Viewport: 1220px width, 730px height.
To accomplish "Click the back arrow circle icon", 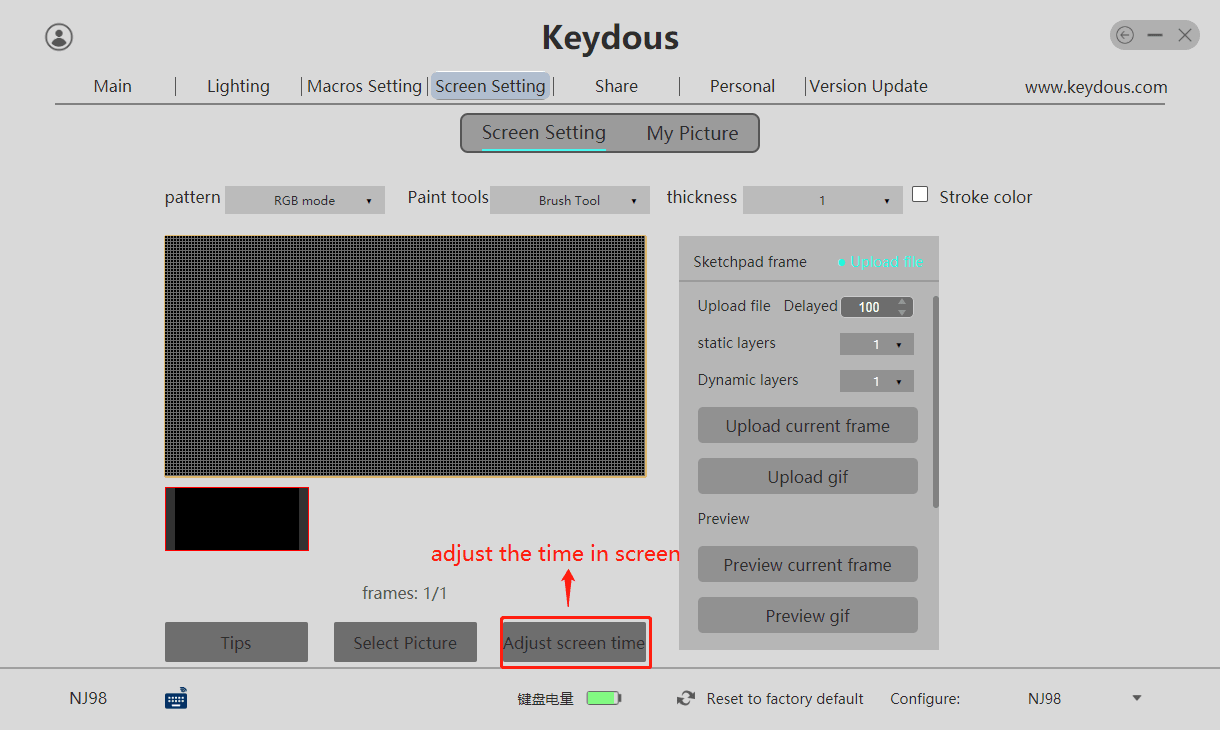I will [1125, 36].
